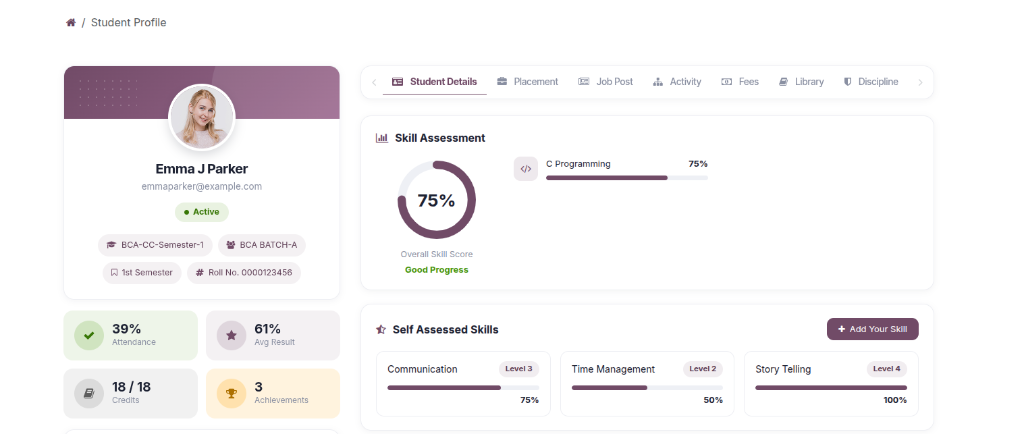Click the graduation cap icon on BCA-CC-Semester-1

pyautogui.click(x=111, y=245)
